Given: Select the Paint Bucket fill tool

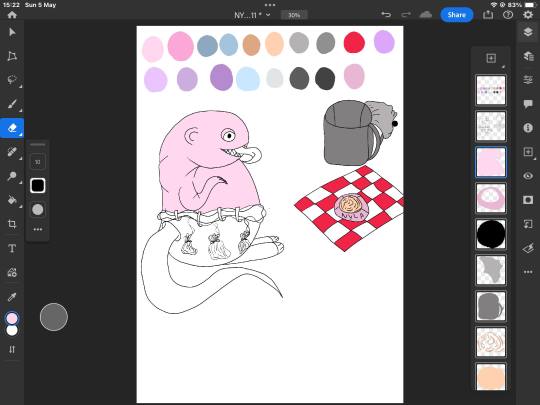Looking at the screenshot, I should click(12, 200).
